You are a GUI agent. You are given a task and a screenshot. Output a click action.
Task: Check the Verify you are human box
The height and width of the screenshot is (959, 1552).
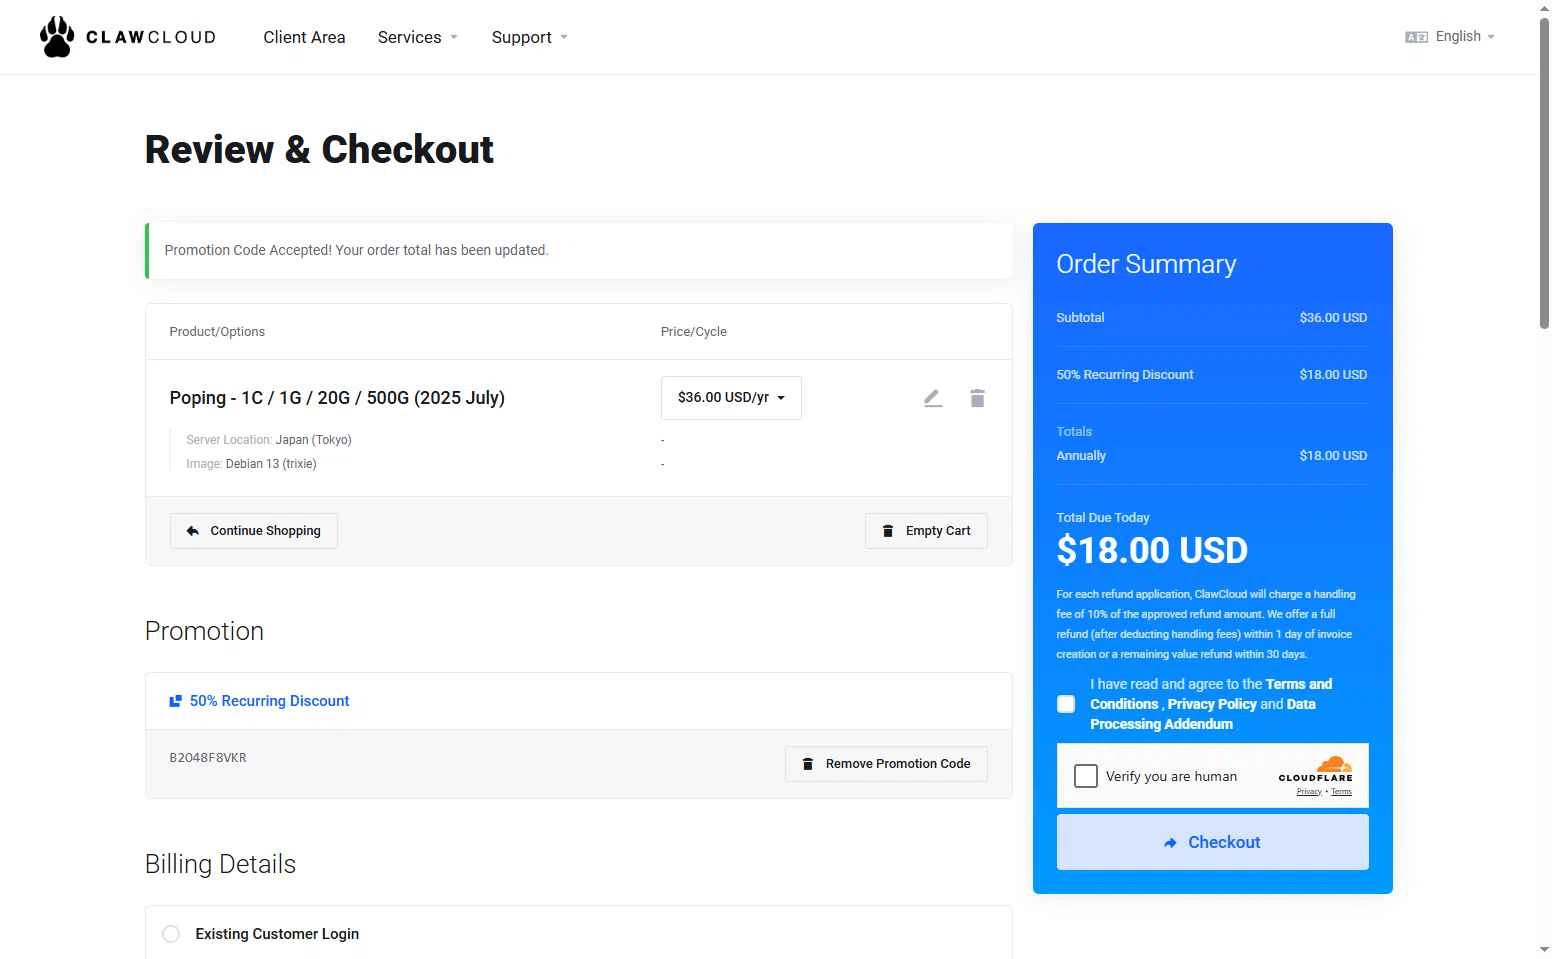(1086, 776)
